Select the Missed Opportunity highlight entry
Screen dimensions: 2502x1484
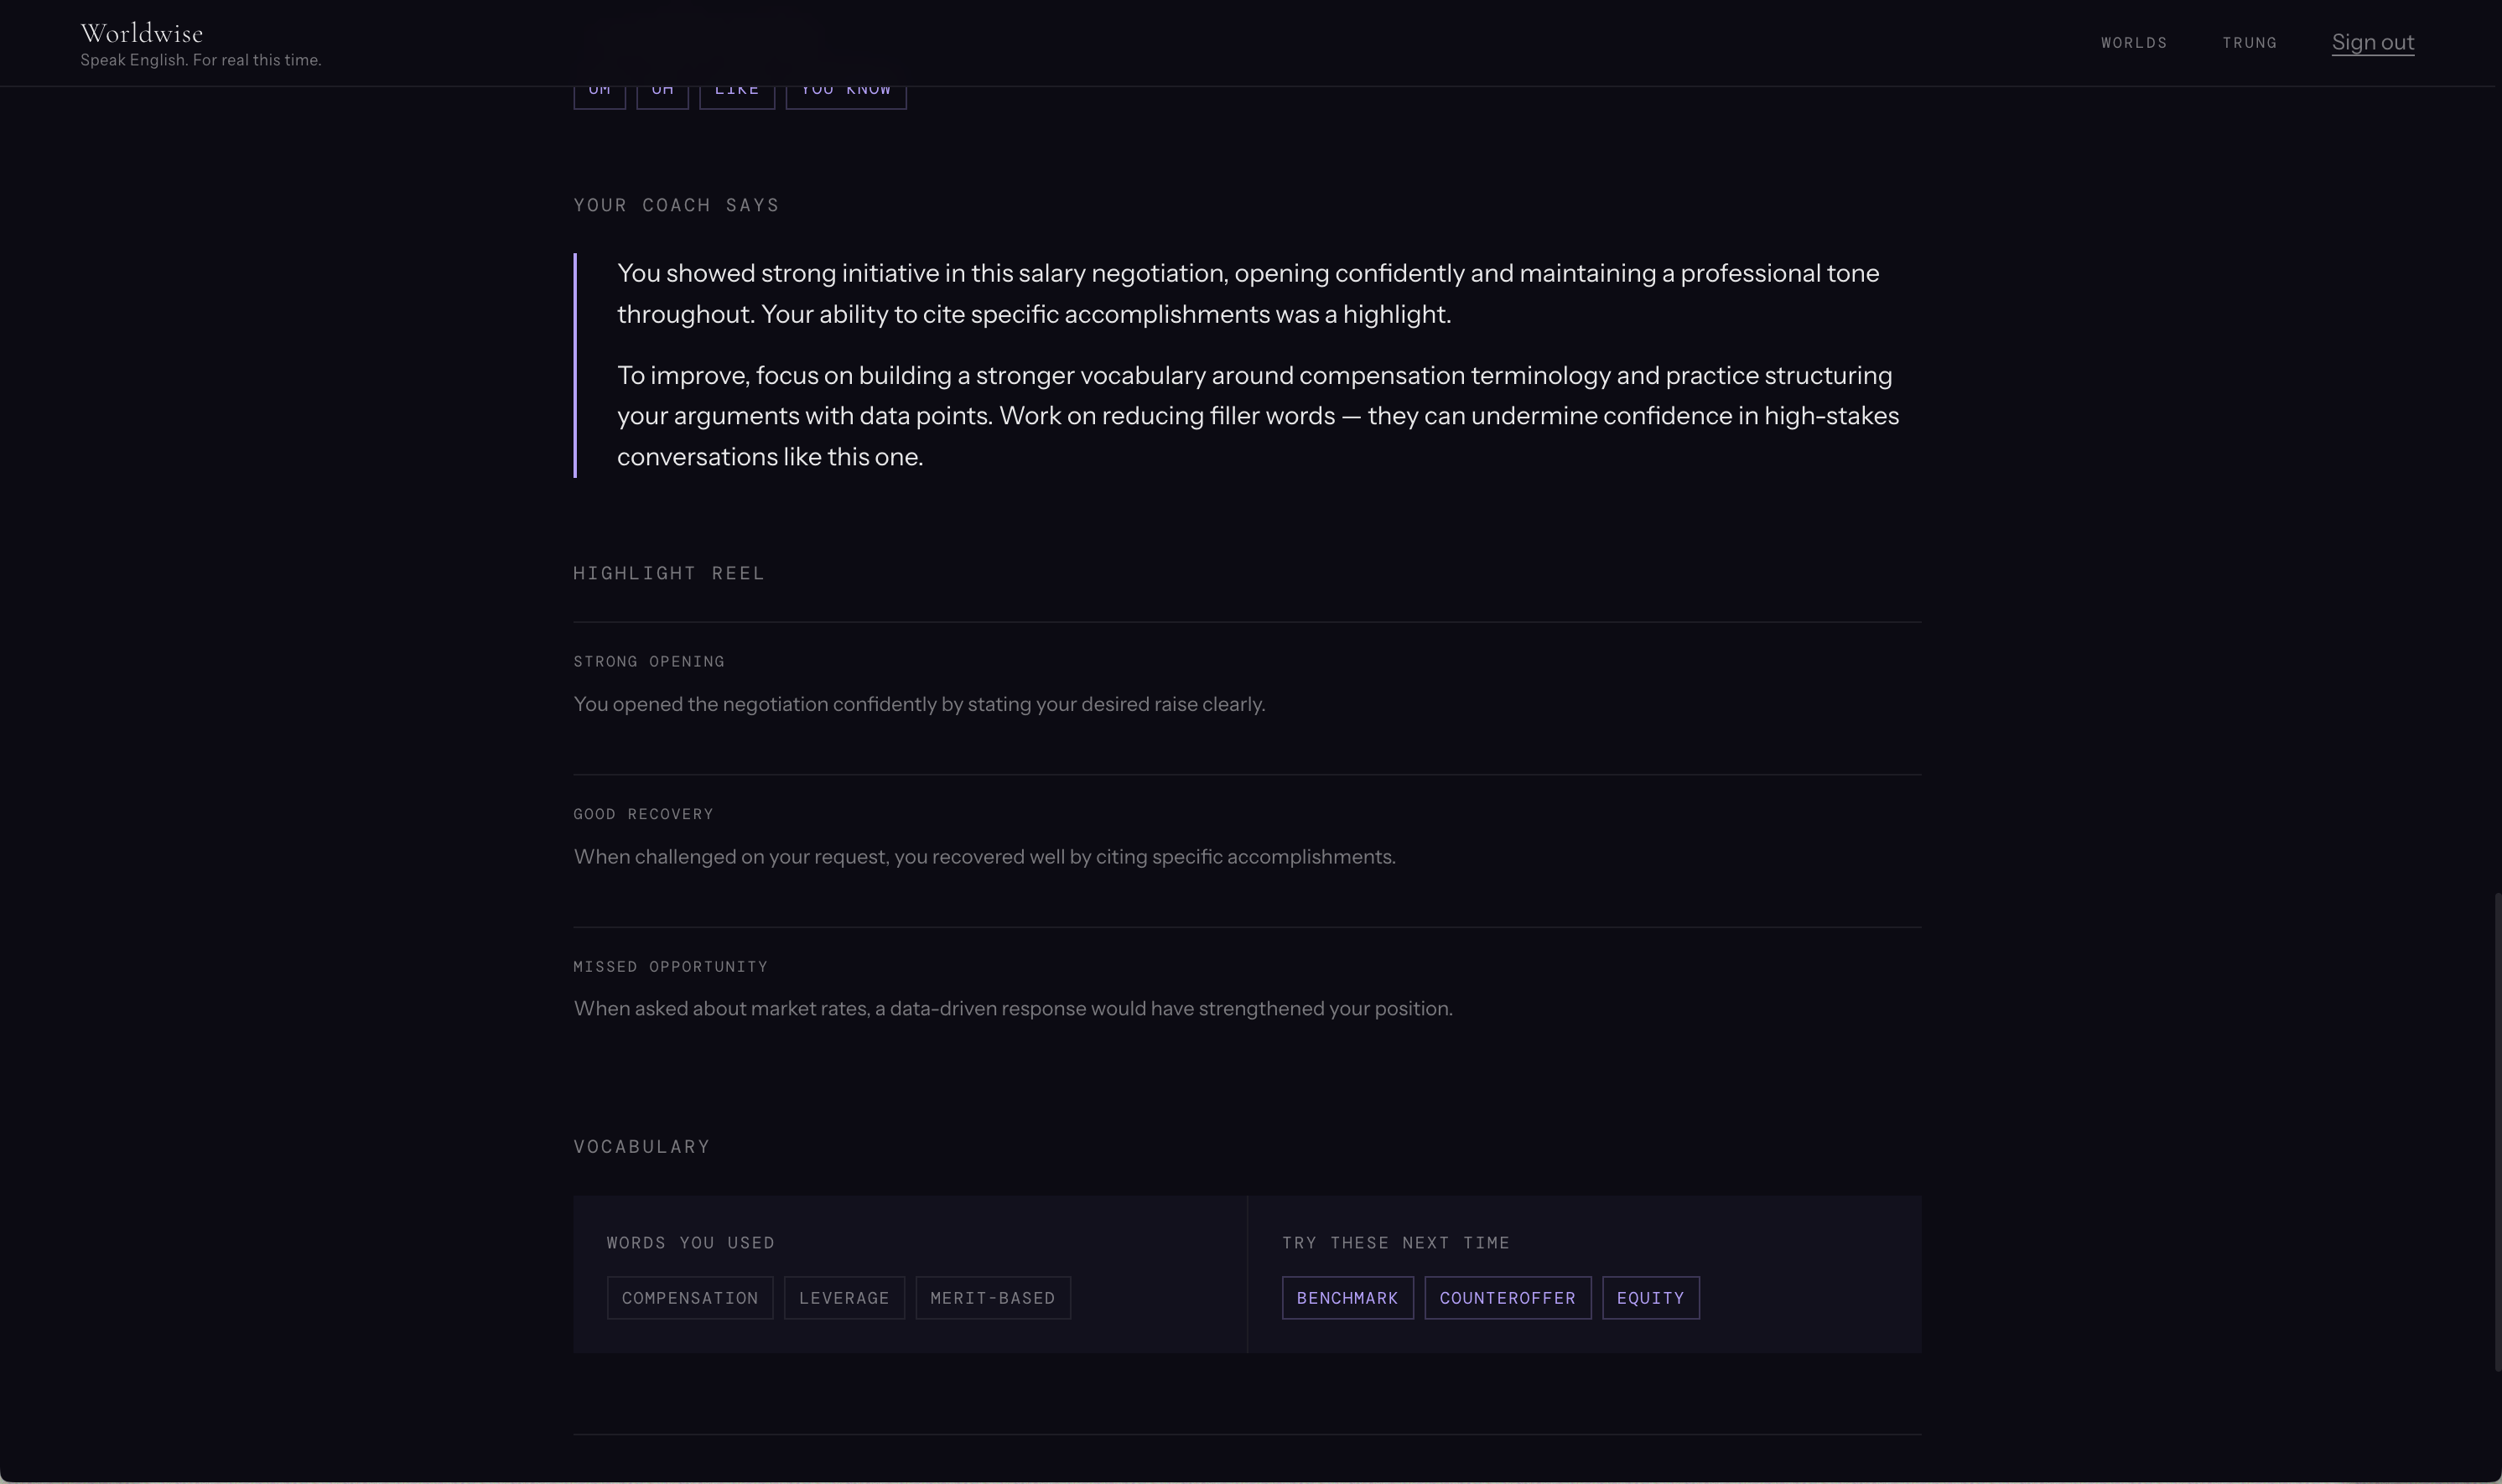(x=1247, y=1003)
